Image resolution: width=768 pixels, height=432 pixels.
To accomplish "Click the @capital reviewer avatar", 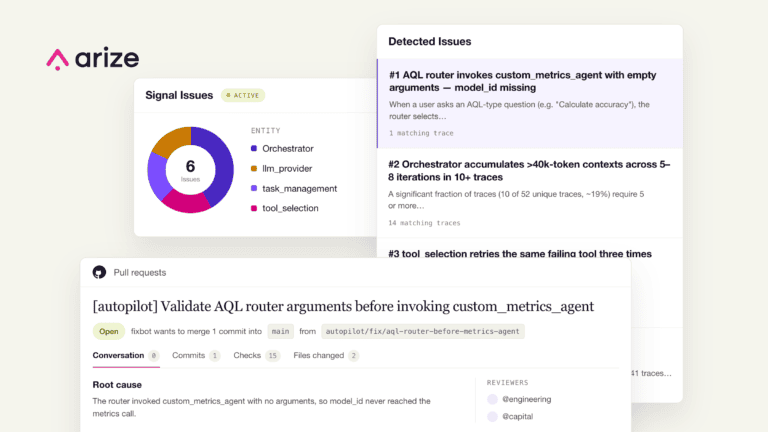I will click(492, 416).
